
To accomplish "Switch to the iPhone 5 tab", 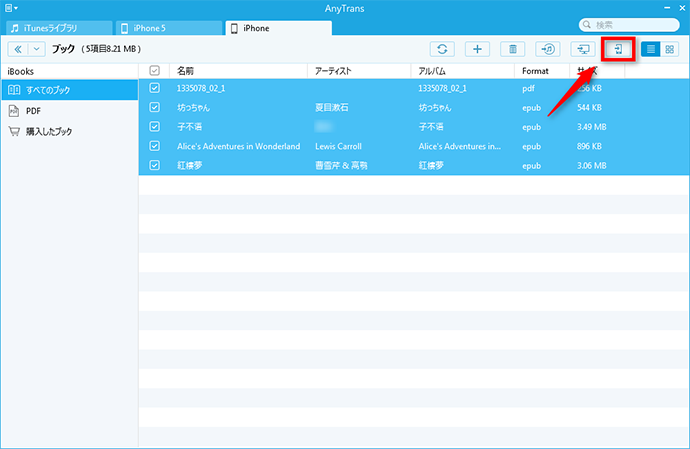I will (x=169, y=28).
